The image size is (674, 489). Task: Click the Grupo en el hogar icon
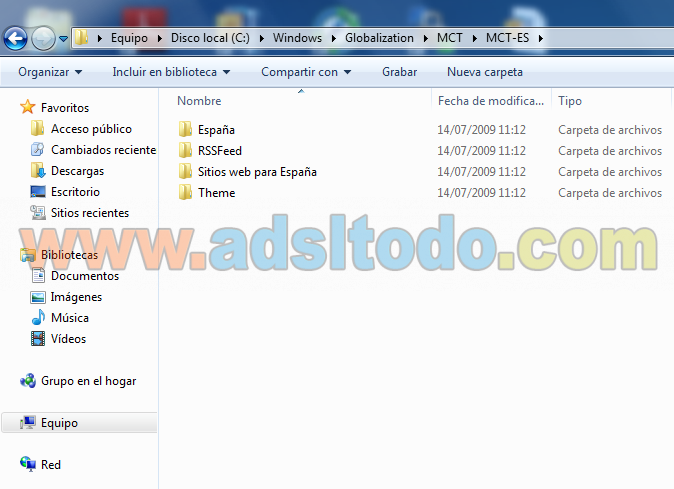pos(28,381)
